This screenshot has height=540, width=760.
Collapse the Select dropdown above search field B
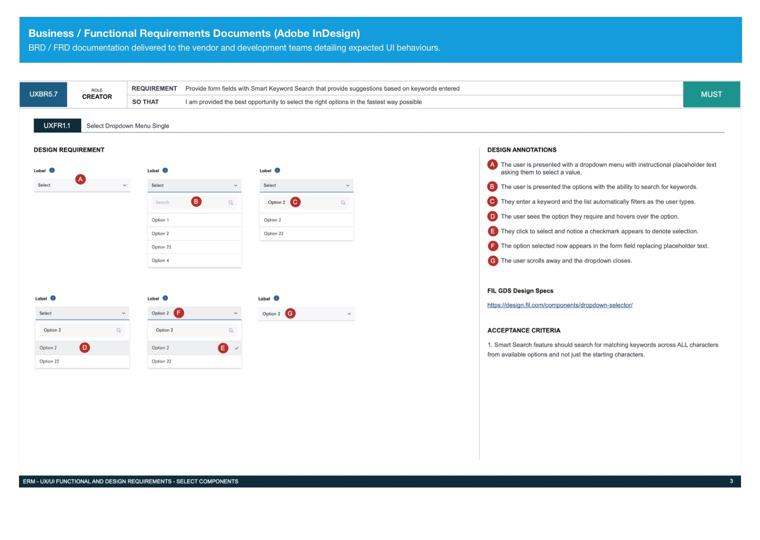tap(194, 185)
